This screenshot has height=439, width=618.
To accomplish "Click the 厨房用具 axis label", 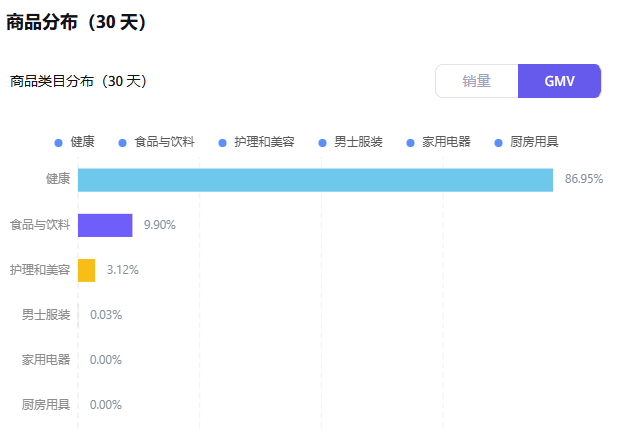I will [x=46, y=405].
